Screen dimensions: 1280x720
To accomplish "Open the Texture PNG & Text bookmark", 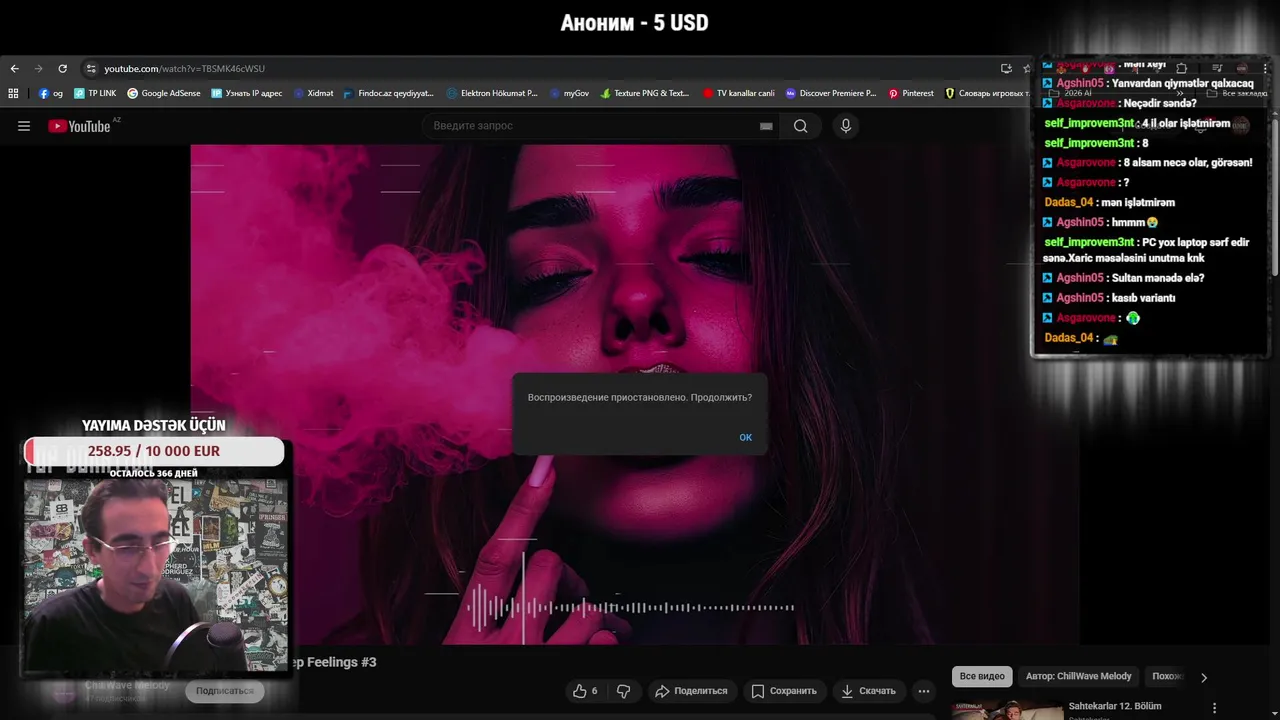I will [x=645, y=93].
